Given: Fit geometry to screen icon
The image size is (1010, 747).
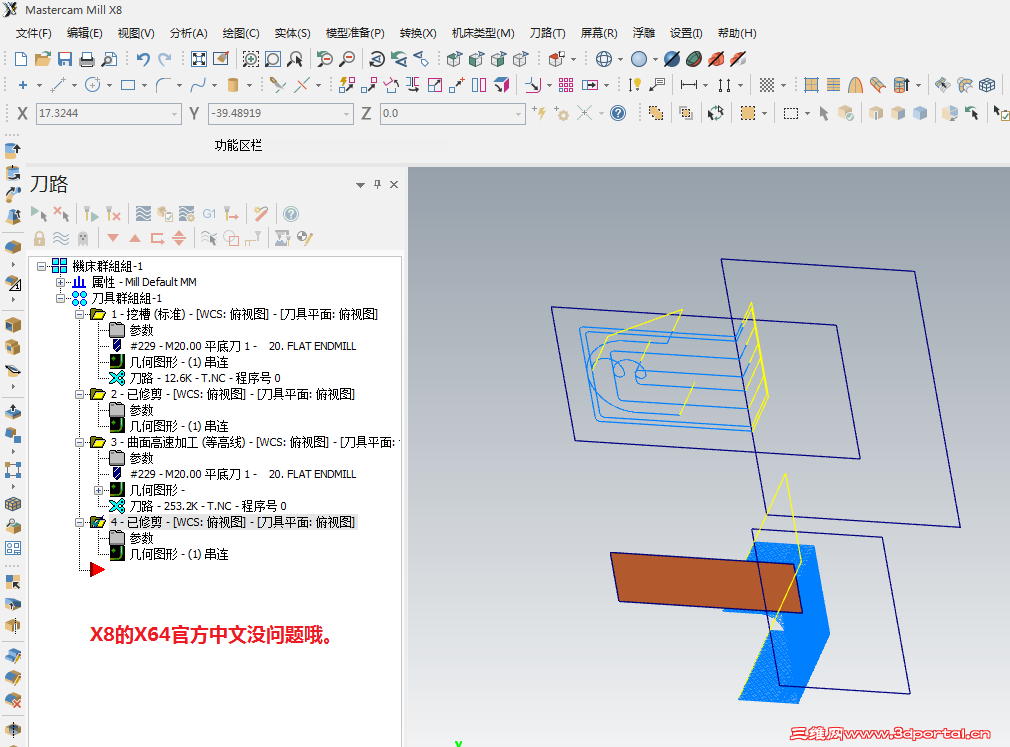Looking at the screenshot, I should pyautogui.click(x=199, y=59).
